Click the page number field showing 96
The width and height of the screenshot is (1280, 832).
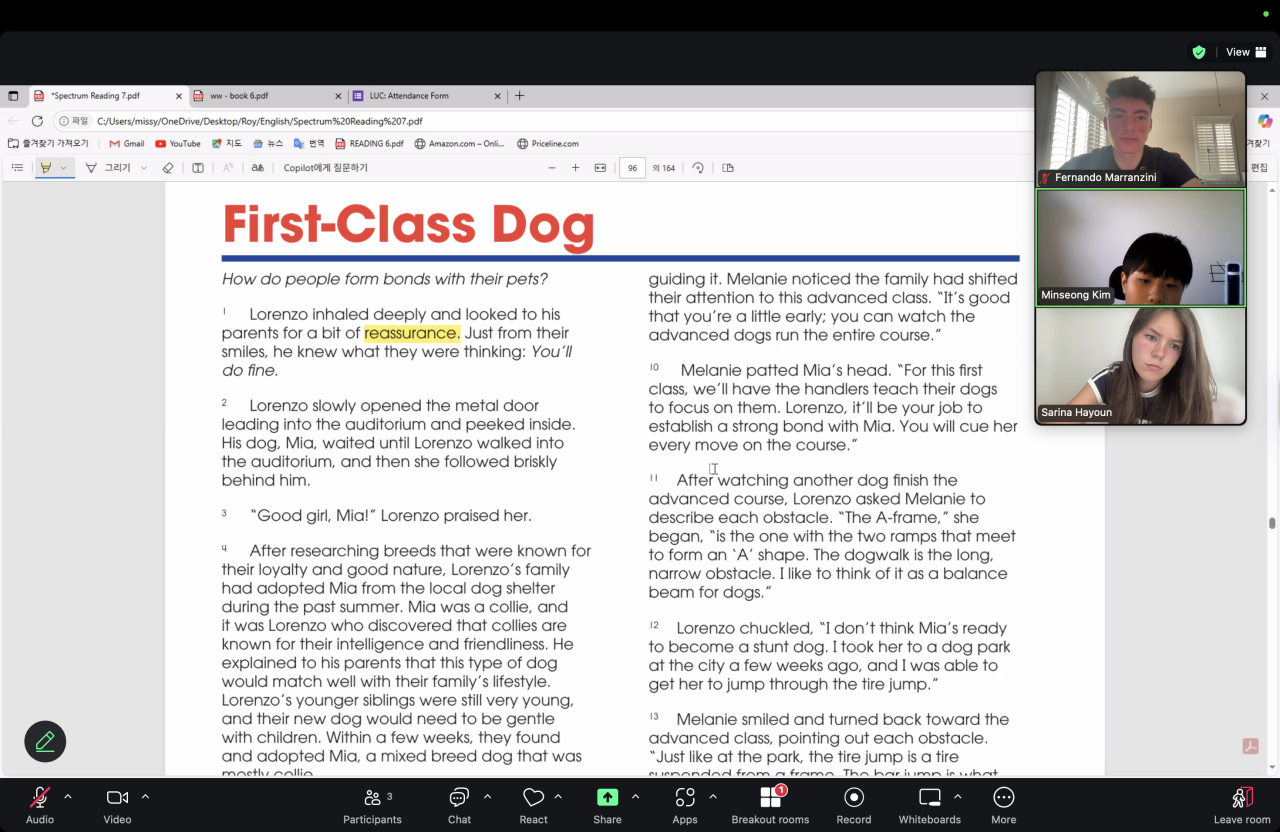(632, 168)
